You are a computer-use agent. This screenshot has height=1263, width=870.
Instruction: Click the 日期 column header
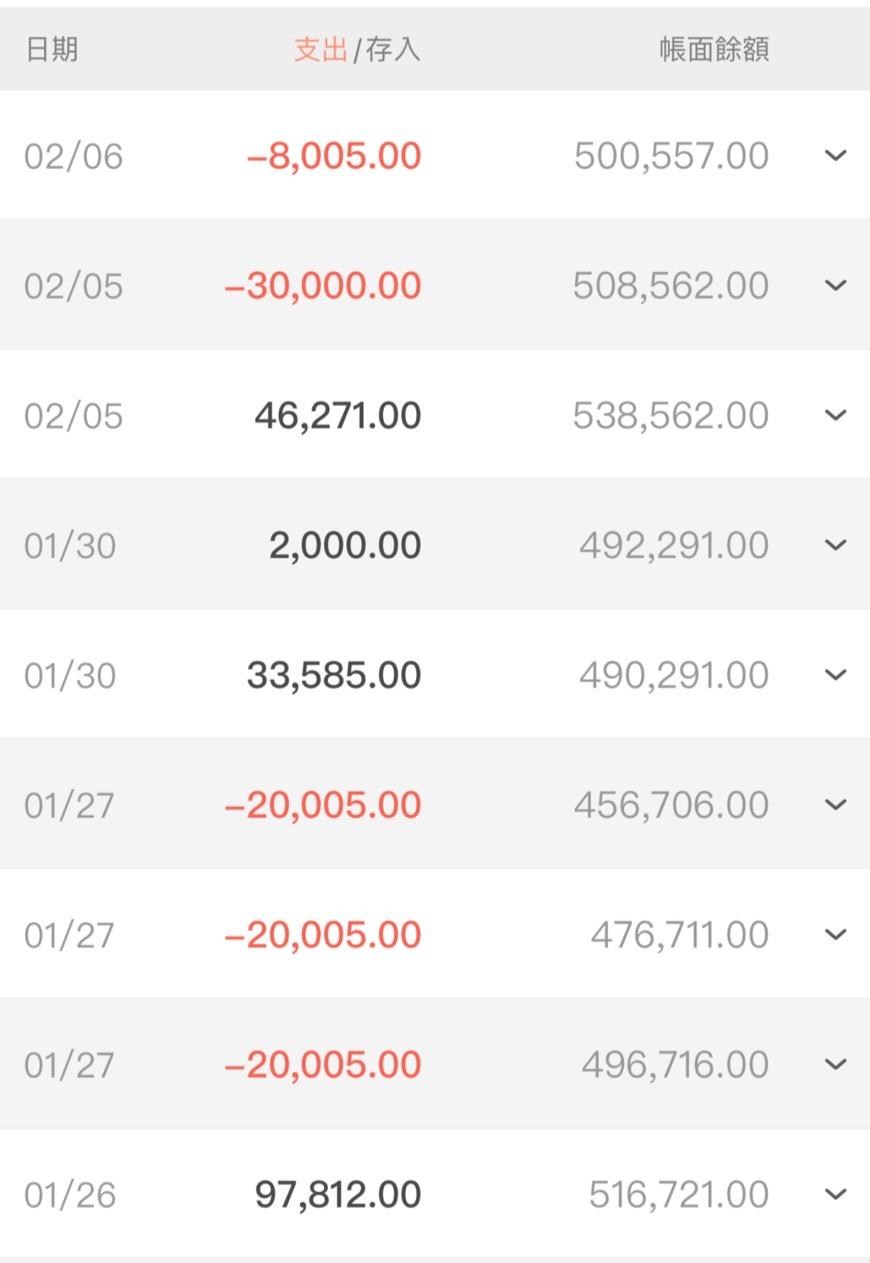pos(51,50)
